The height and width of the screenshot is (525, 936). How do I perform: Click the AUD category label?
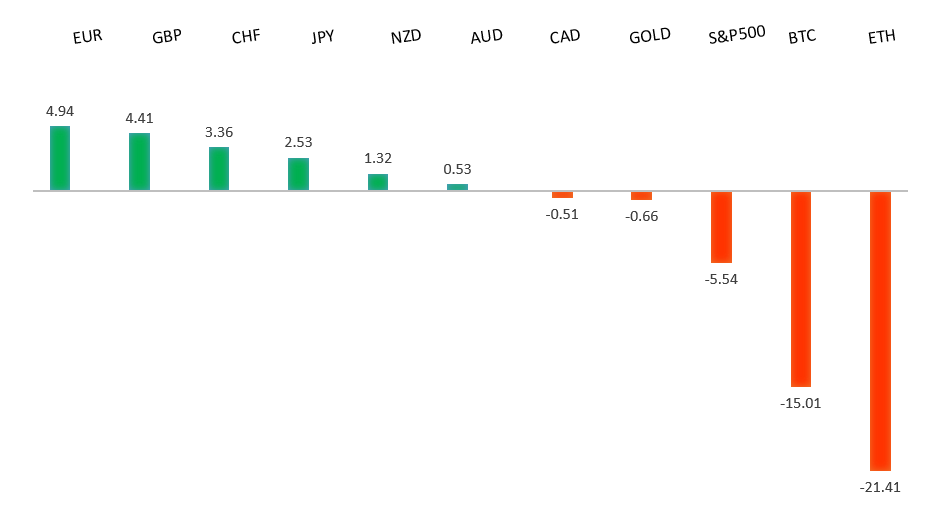pos(486,37)
